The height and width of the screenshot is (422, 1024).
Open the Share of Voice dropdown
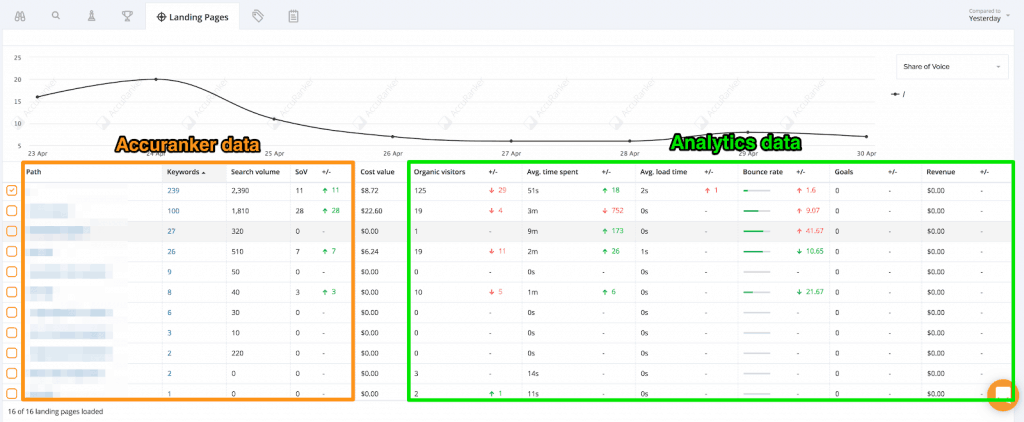951,67
